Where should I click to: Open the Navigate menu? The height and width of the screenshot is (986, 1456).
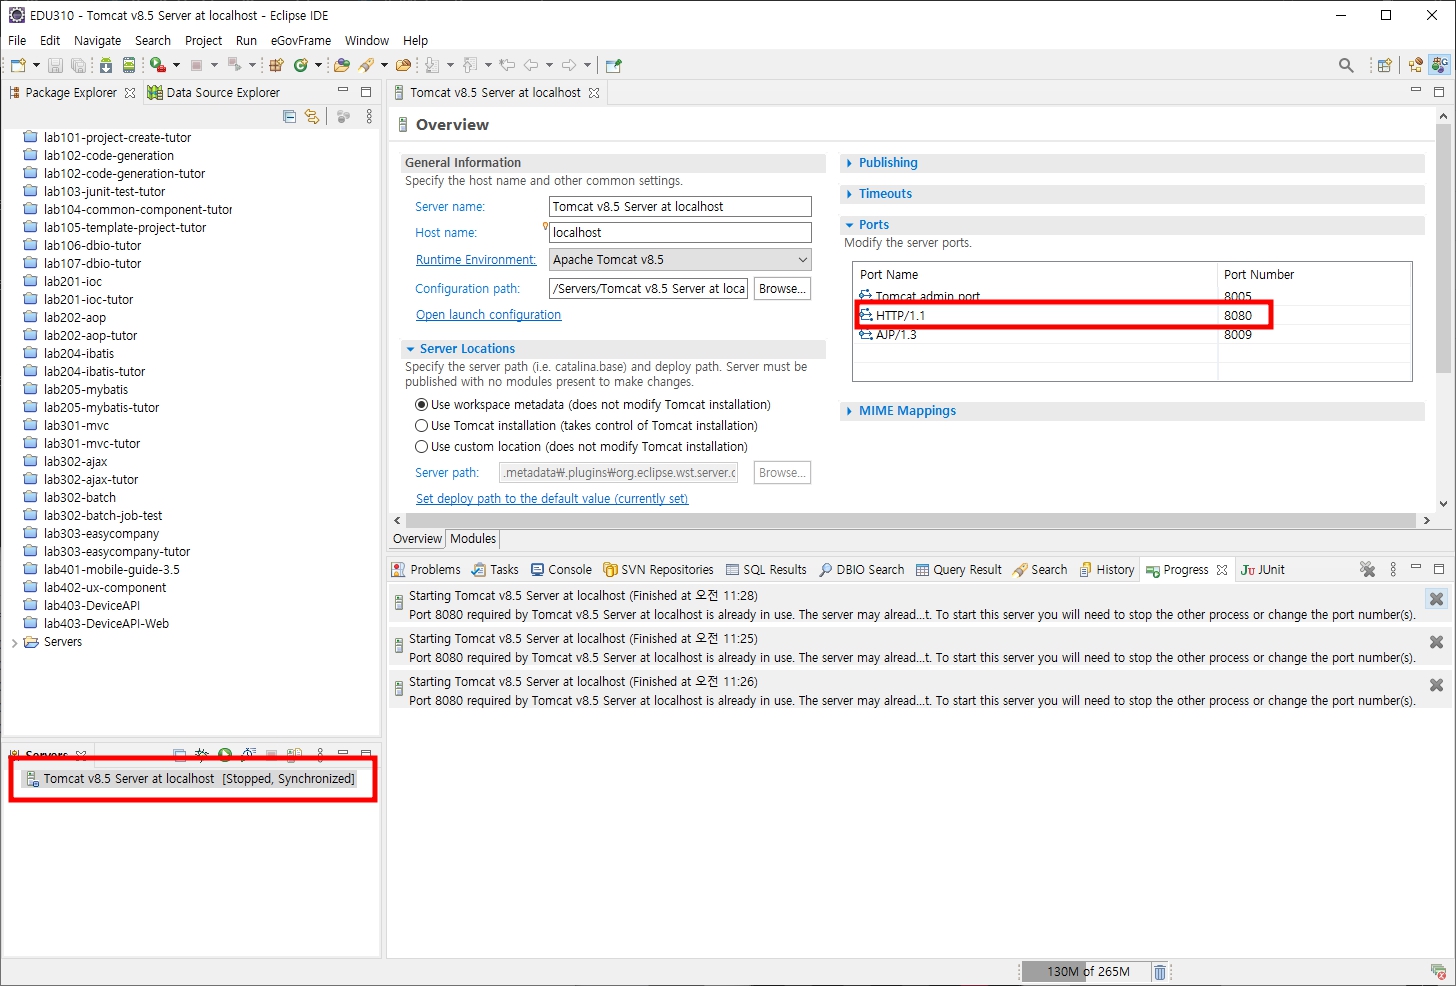(97, 40)
